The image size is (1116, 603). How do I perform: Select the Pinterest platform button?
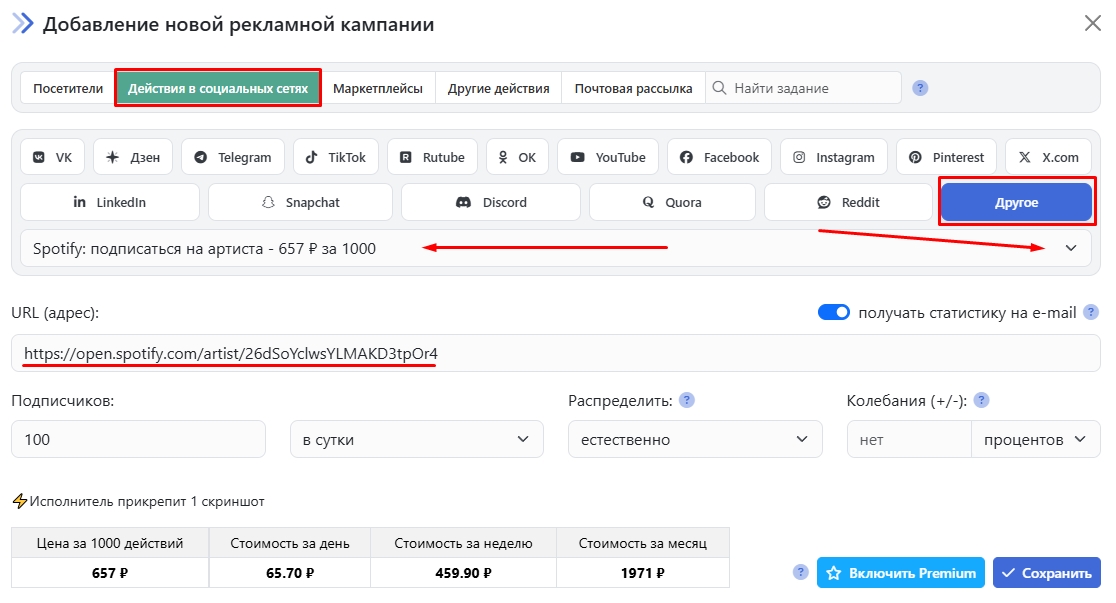tap(946, 157)
